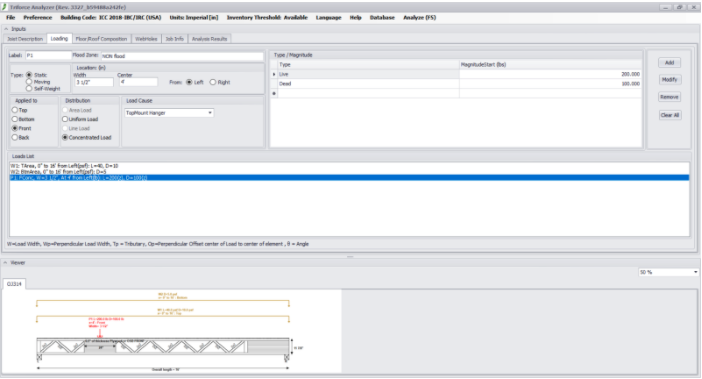
Task: Apply load to Top
Action: [x=15, y=110]
